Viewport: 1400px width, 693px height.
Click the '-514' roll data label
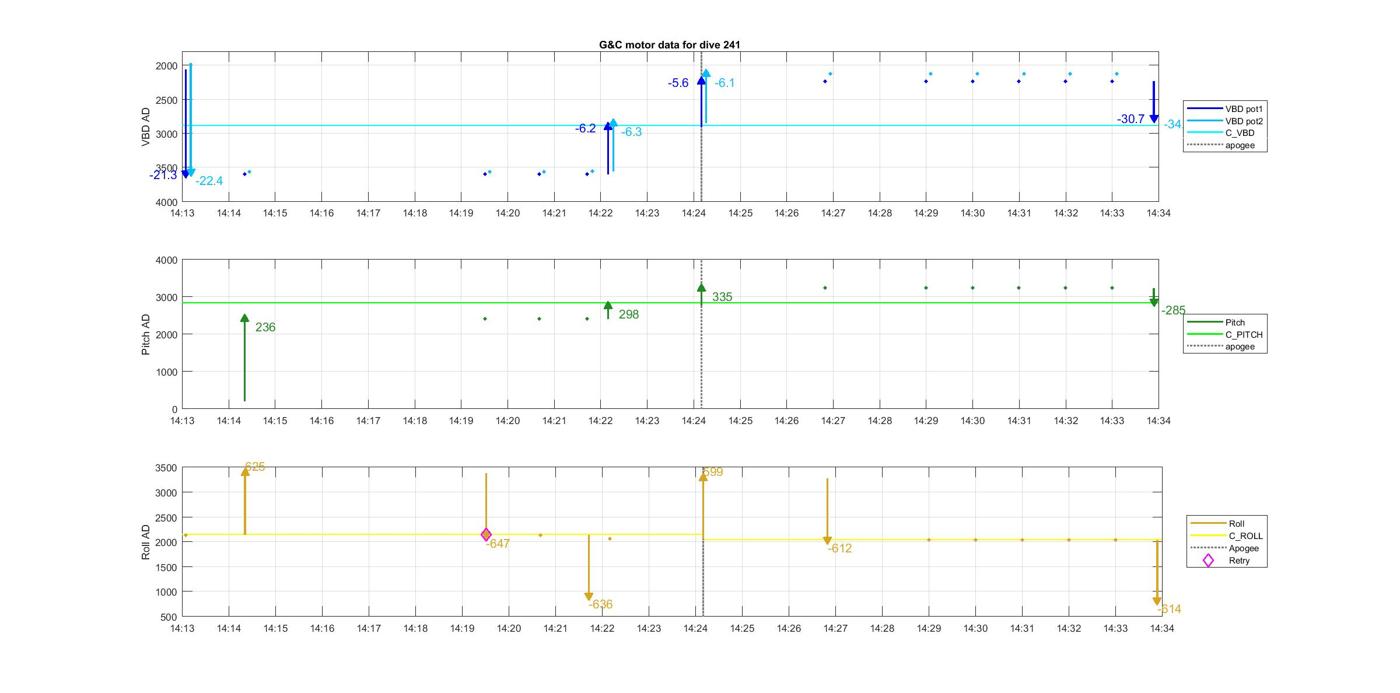coord(1169,609)
